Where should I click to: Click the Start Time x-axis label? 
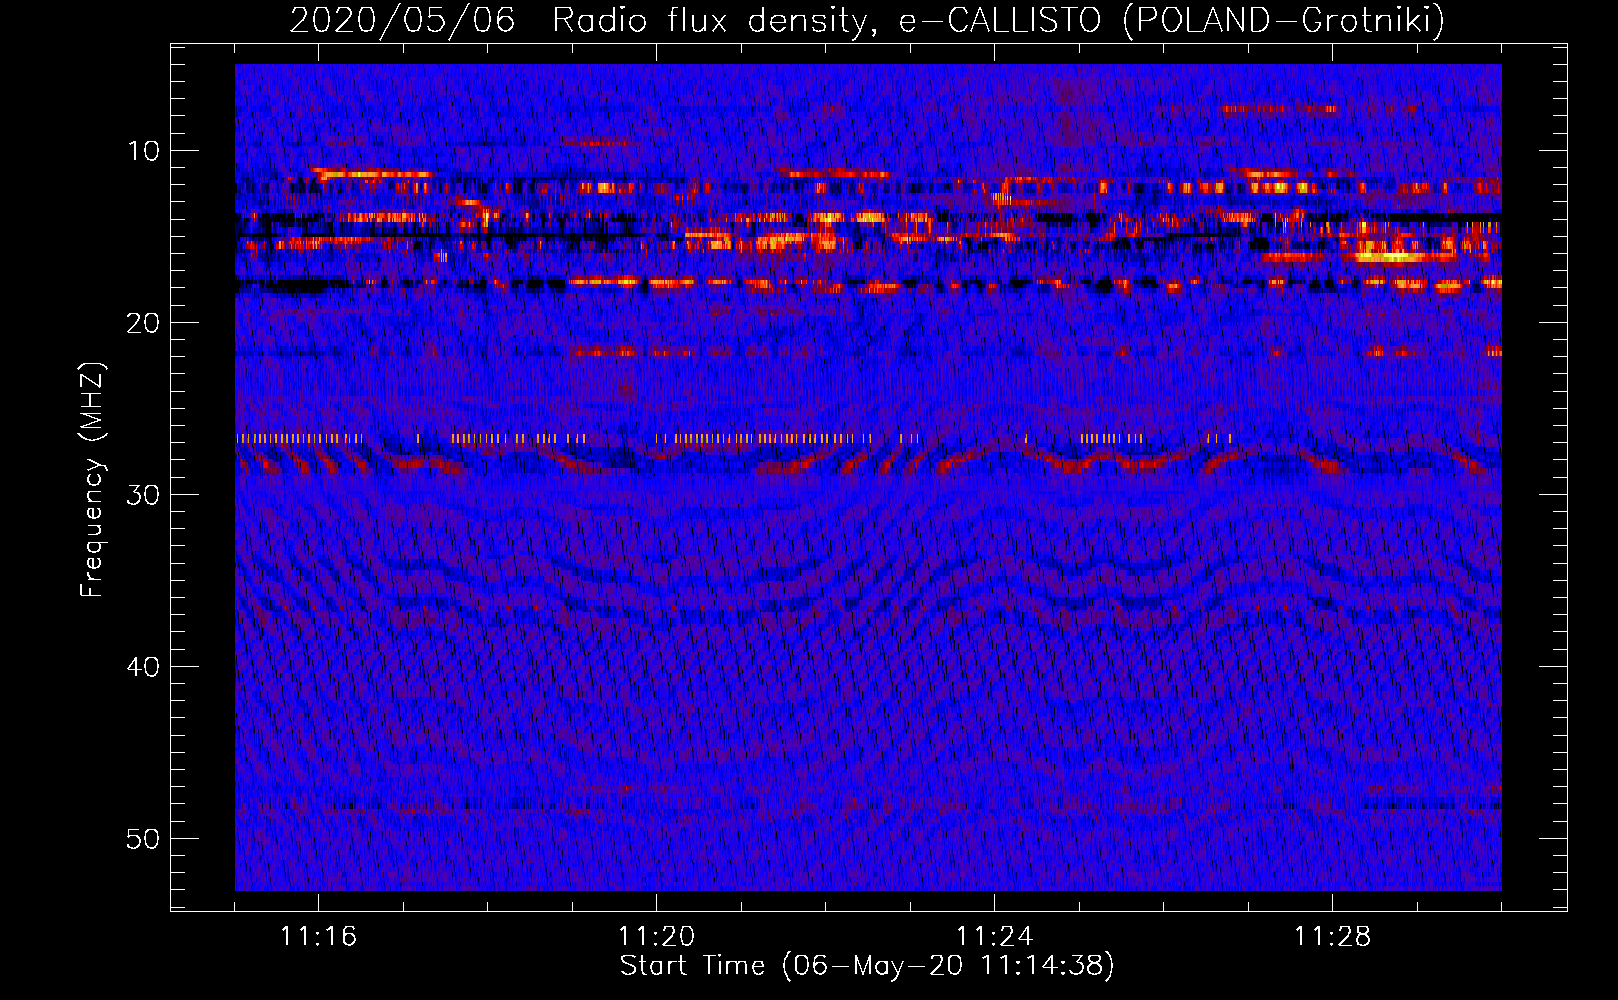867,966
